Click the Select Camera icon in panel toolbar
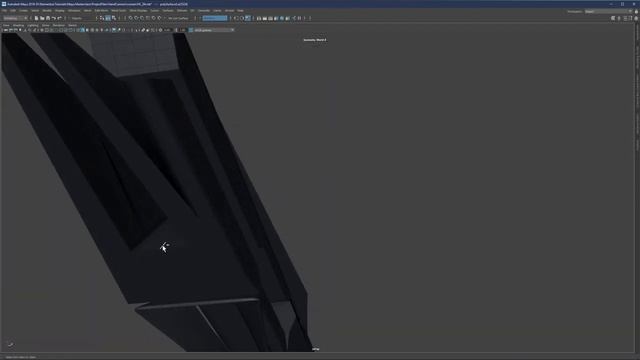This screenshot has height=360, width=640. click(5, 30)
